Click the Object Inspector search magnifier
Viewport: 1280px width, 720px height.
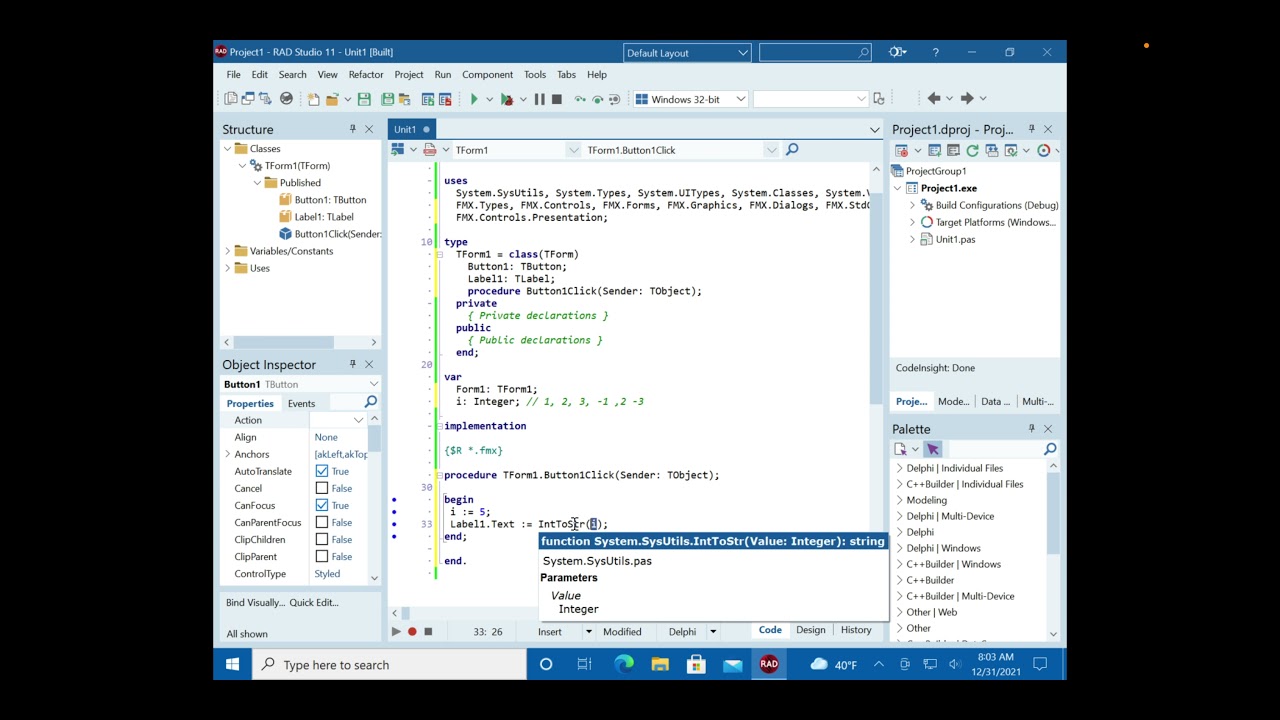pyautogui.click(x=371, y=402)
